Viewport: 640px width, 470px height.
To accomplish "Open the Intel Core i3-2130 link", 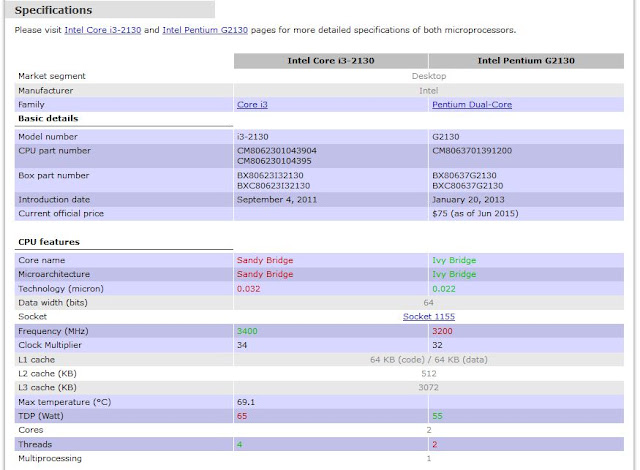I will (x=103, y=30).
